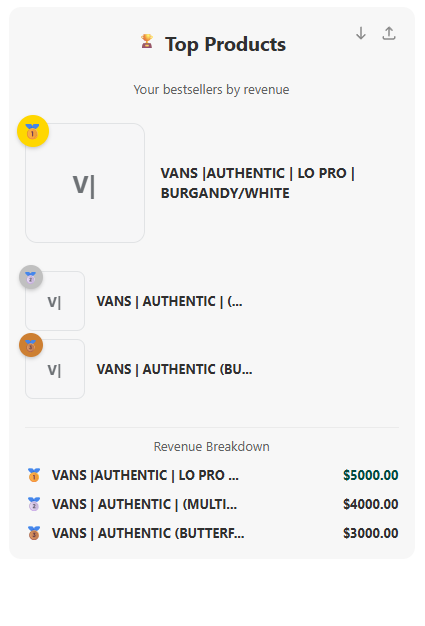
Task: Click the gold first-place medal badge
Action: pyautogui.click(x=33, y=131)
